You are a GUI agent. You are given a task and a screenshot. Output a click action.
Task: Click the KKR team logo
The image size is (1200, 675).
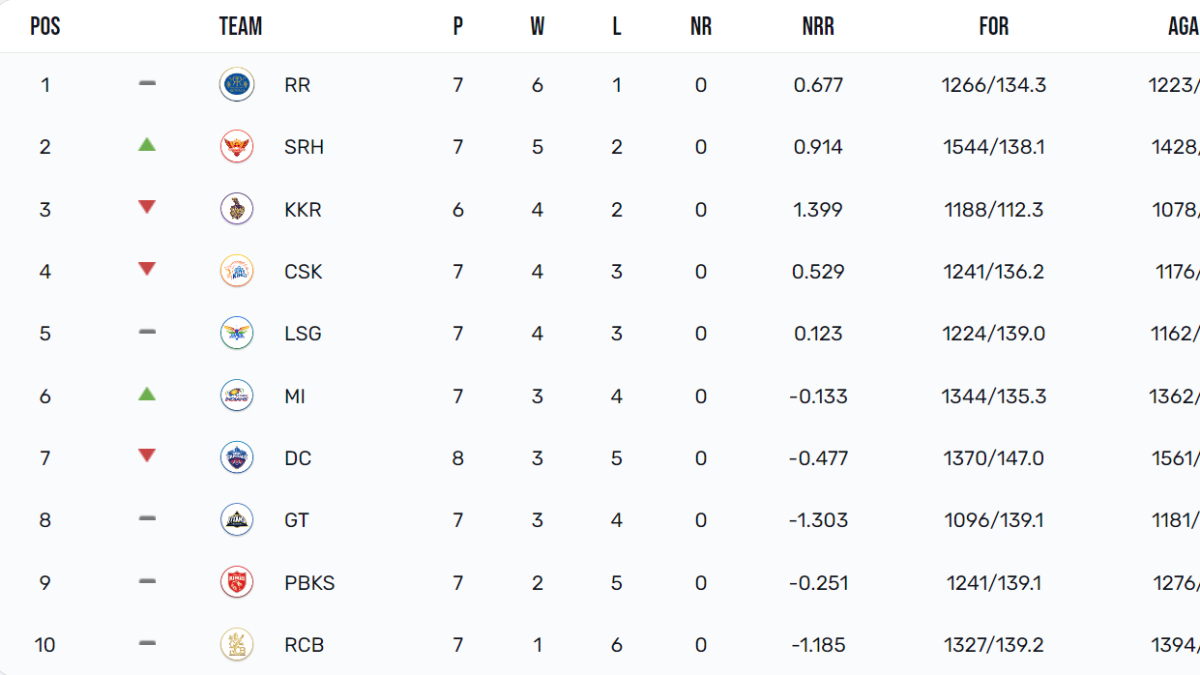pos(237,209)
